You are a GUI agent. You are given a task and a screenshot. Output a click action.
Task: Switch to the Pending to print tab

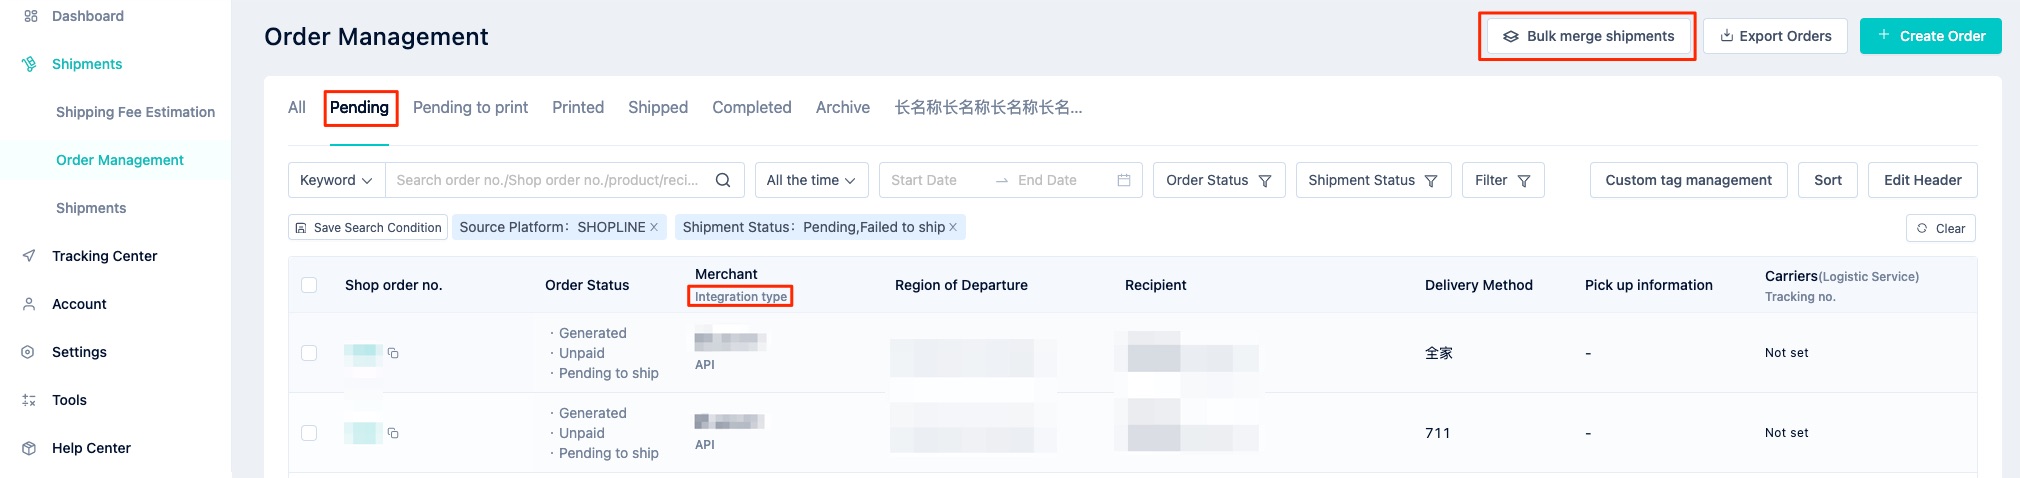coord(470,107)
